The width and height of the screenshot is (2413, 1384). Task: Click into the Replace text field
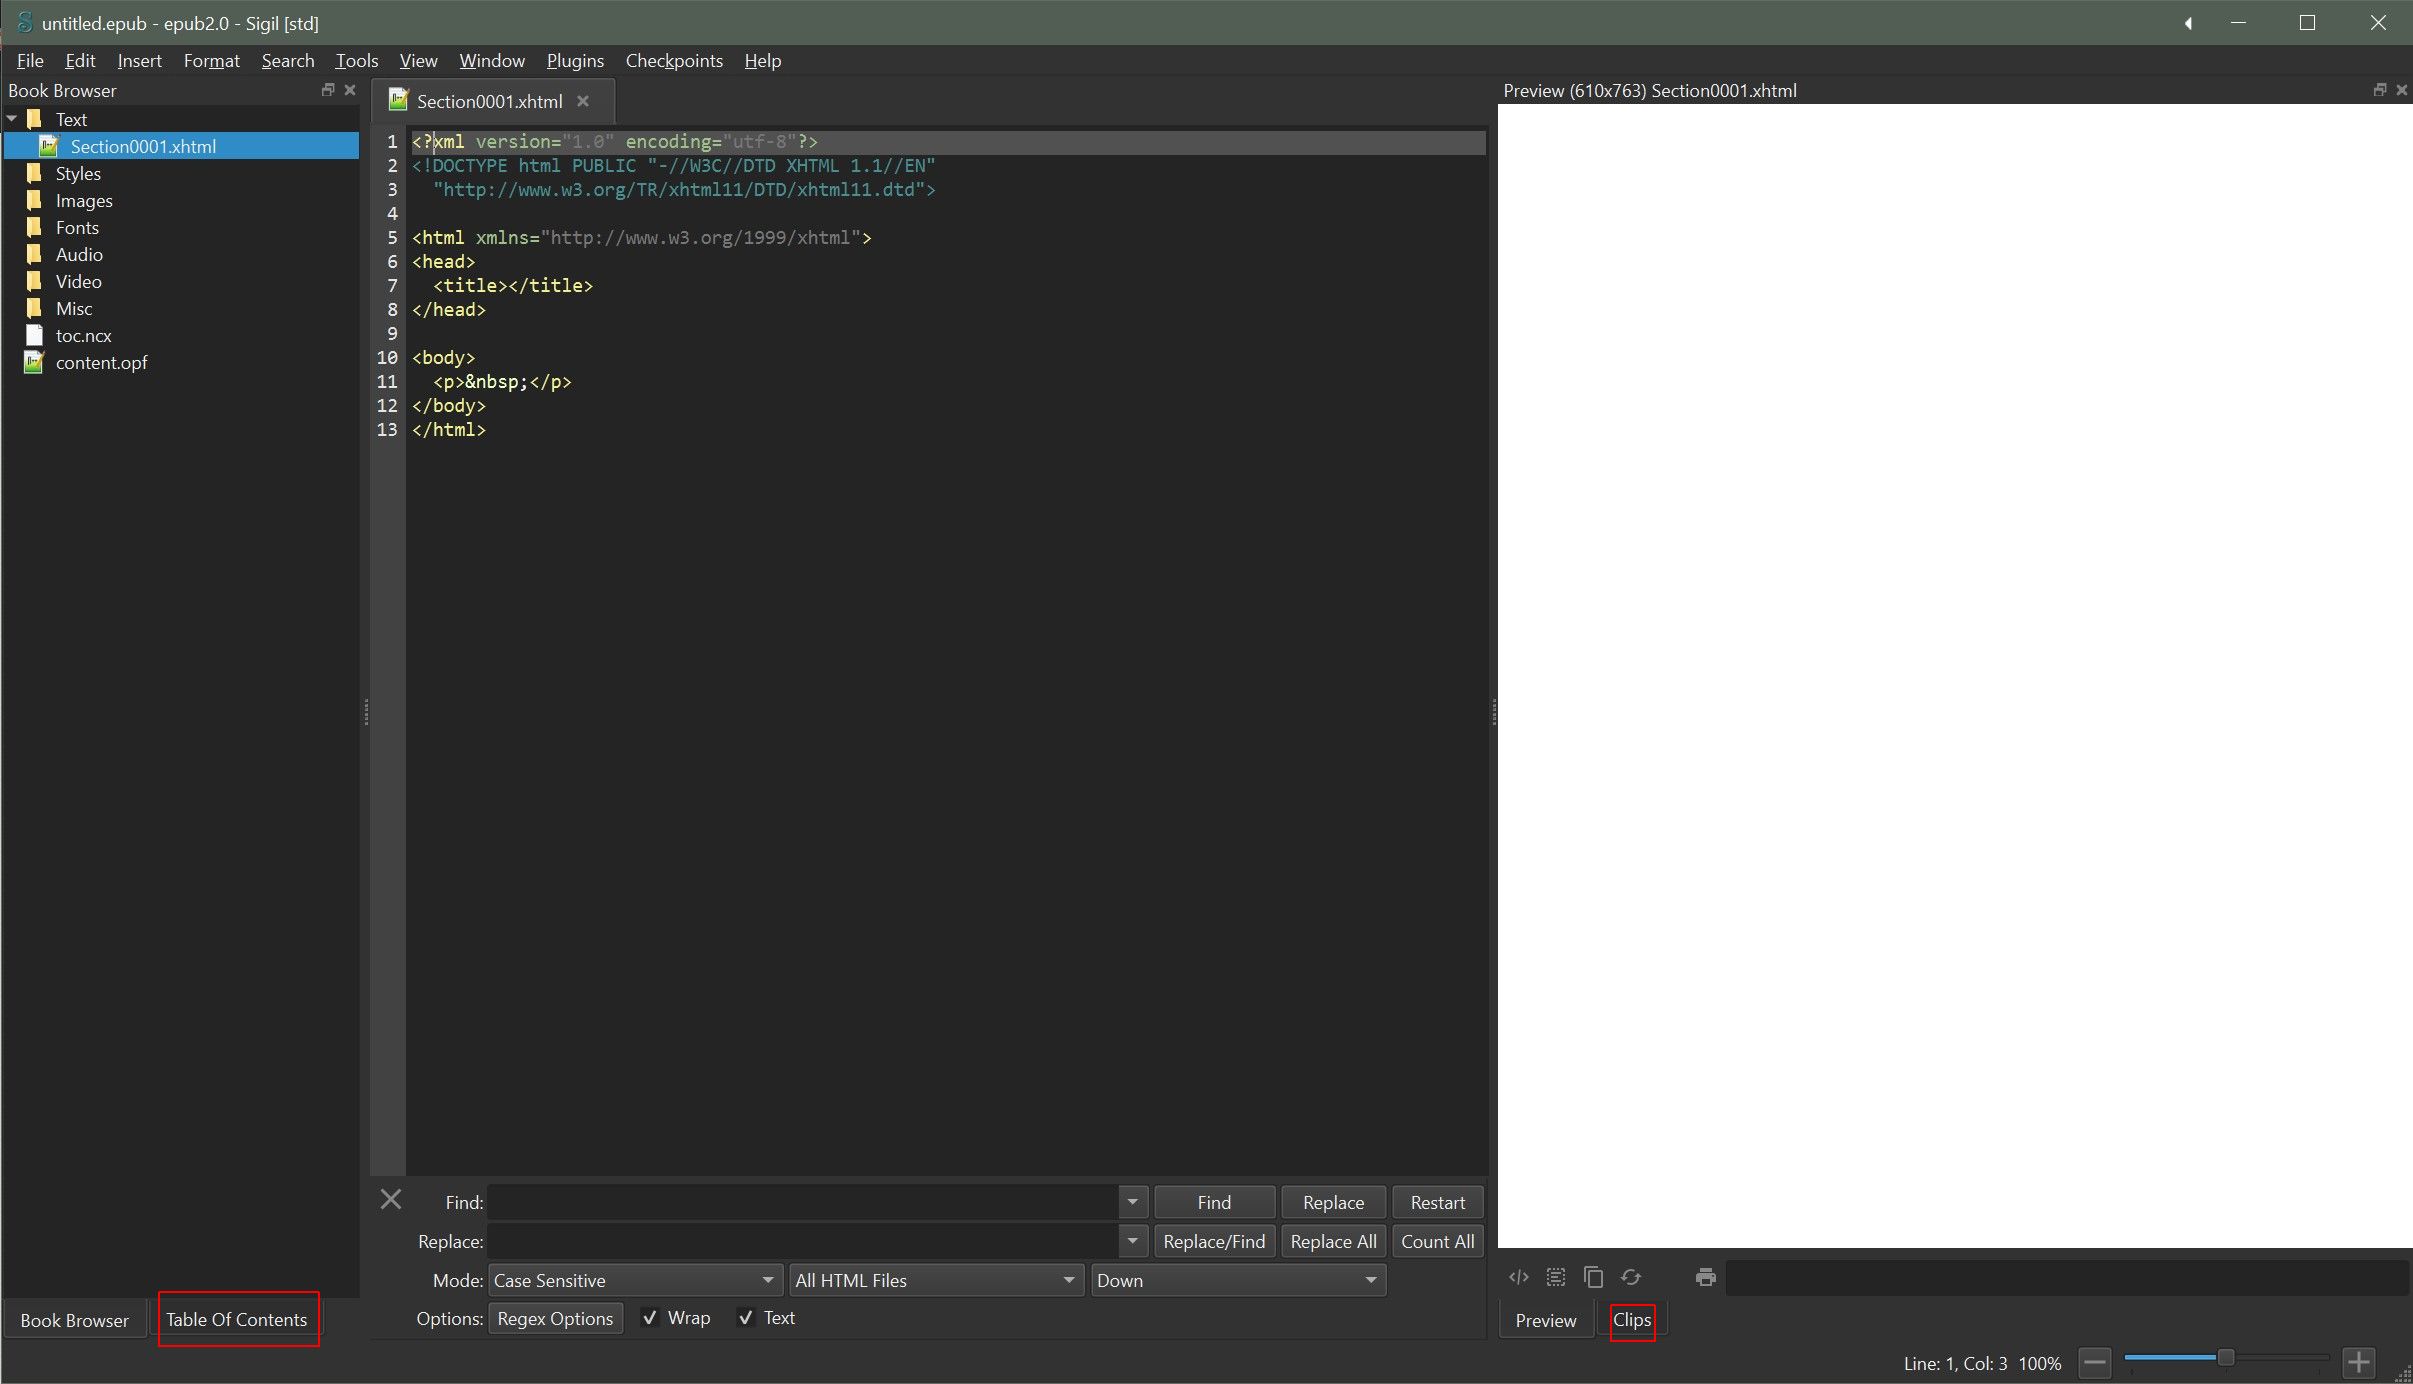click(803, 1241)
